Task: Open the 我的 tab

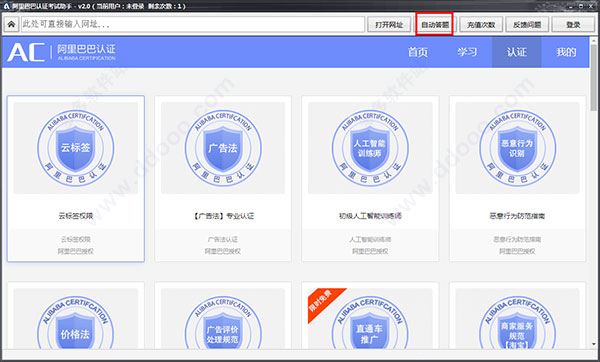Action: [x=566, y=52]
